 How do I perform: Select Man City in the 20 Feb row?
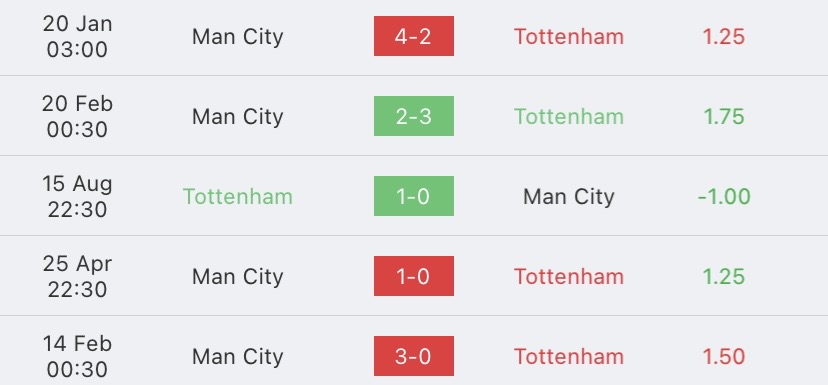click(238, 117)
